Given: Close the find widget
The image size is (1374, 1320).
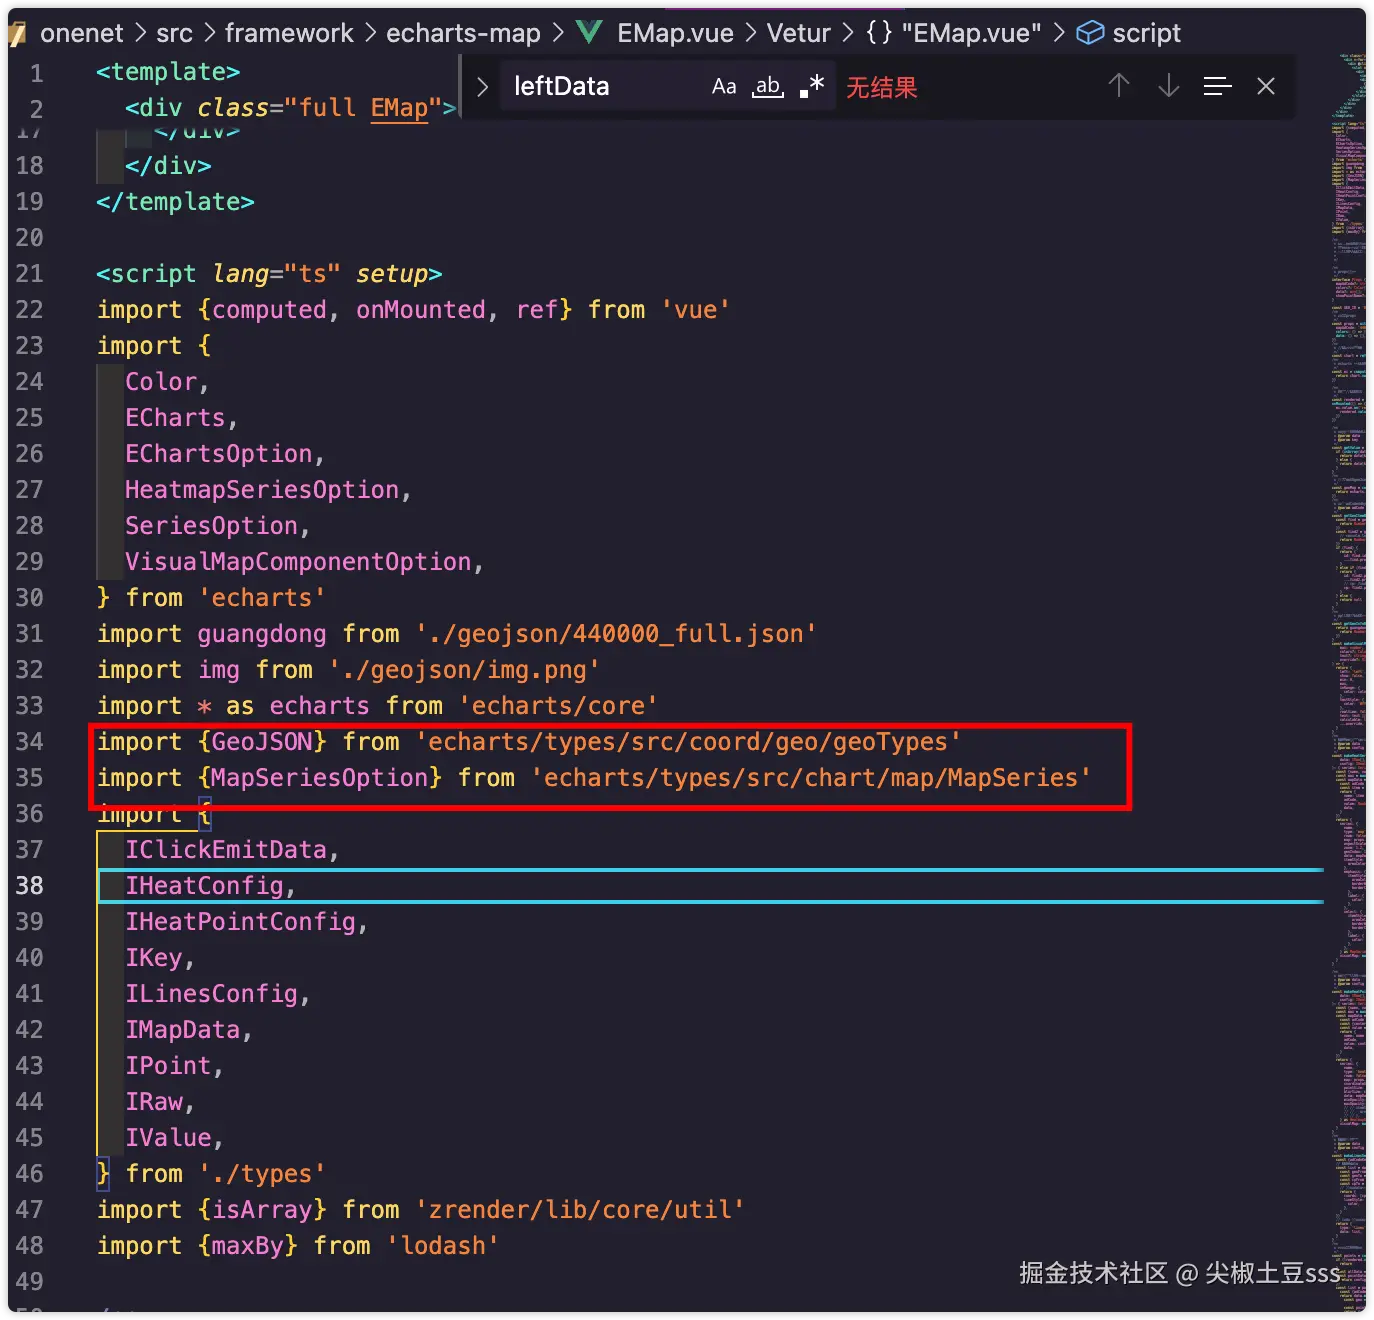Looking at the screenshot, I should click(1266, 86).
